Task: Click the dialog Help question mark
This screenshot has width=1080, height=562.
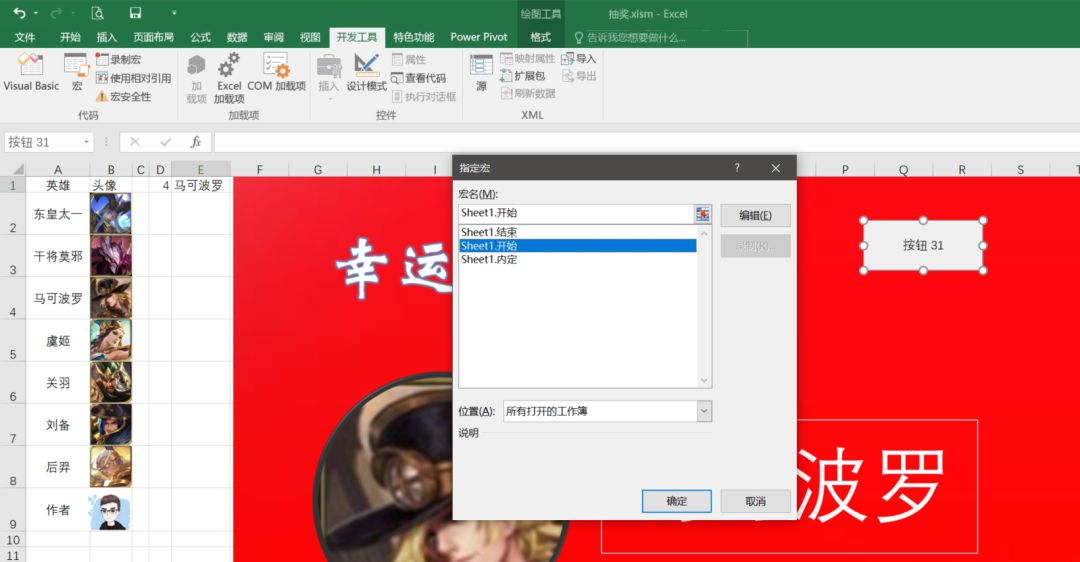Action: click(737, 167)
